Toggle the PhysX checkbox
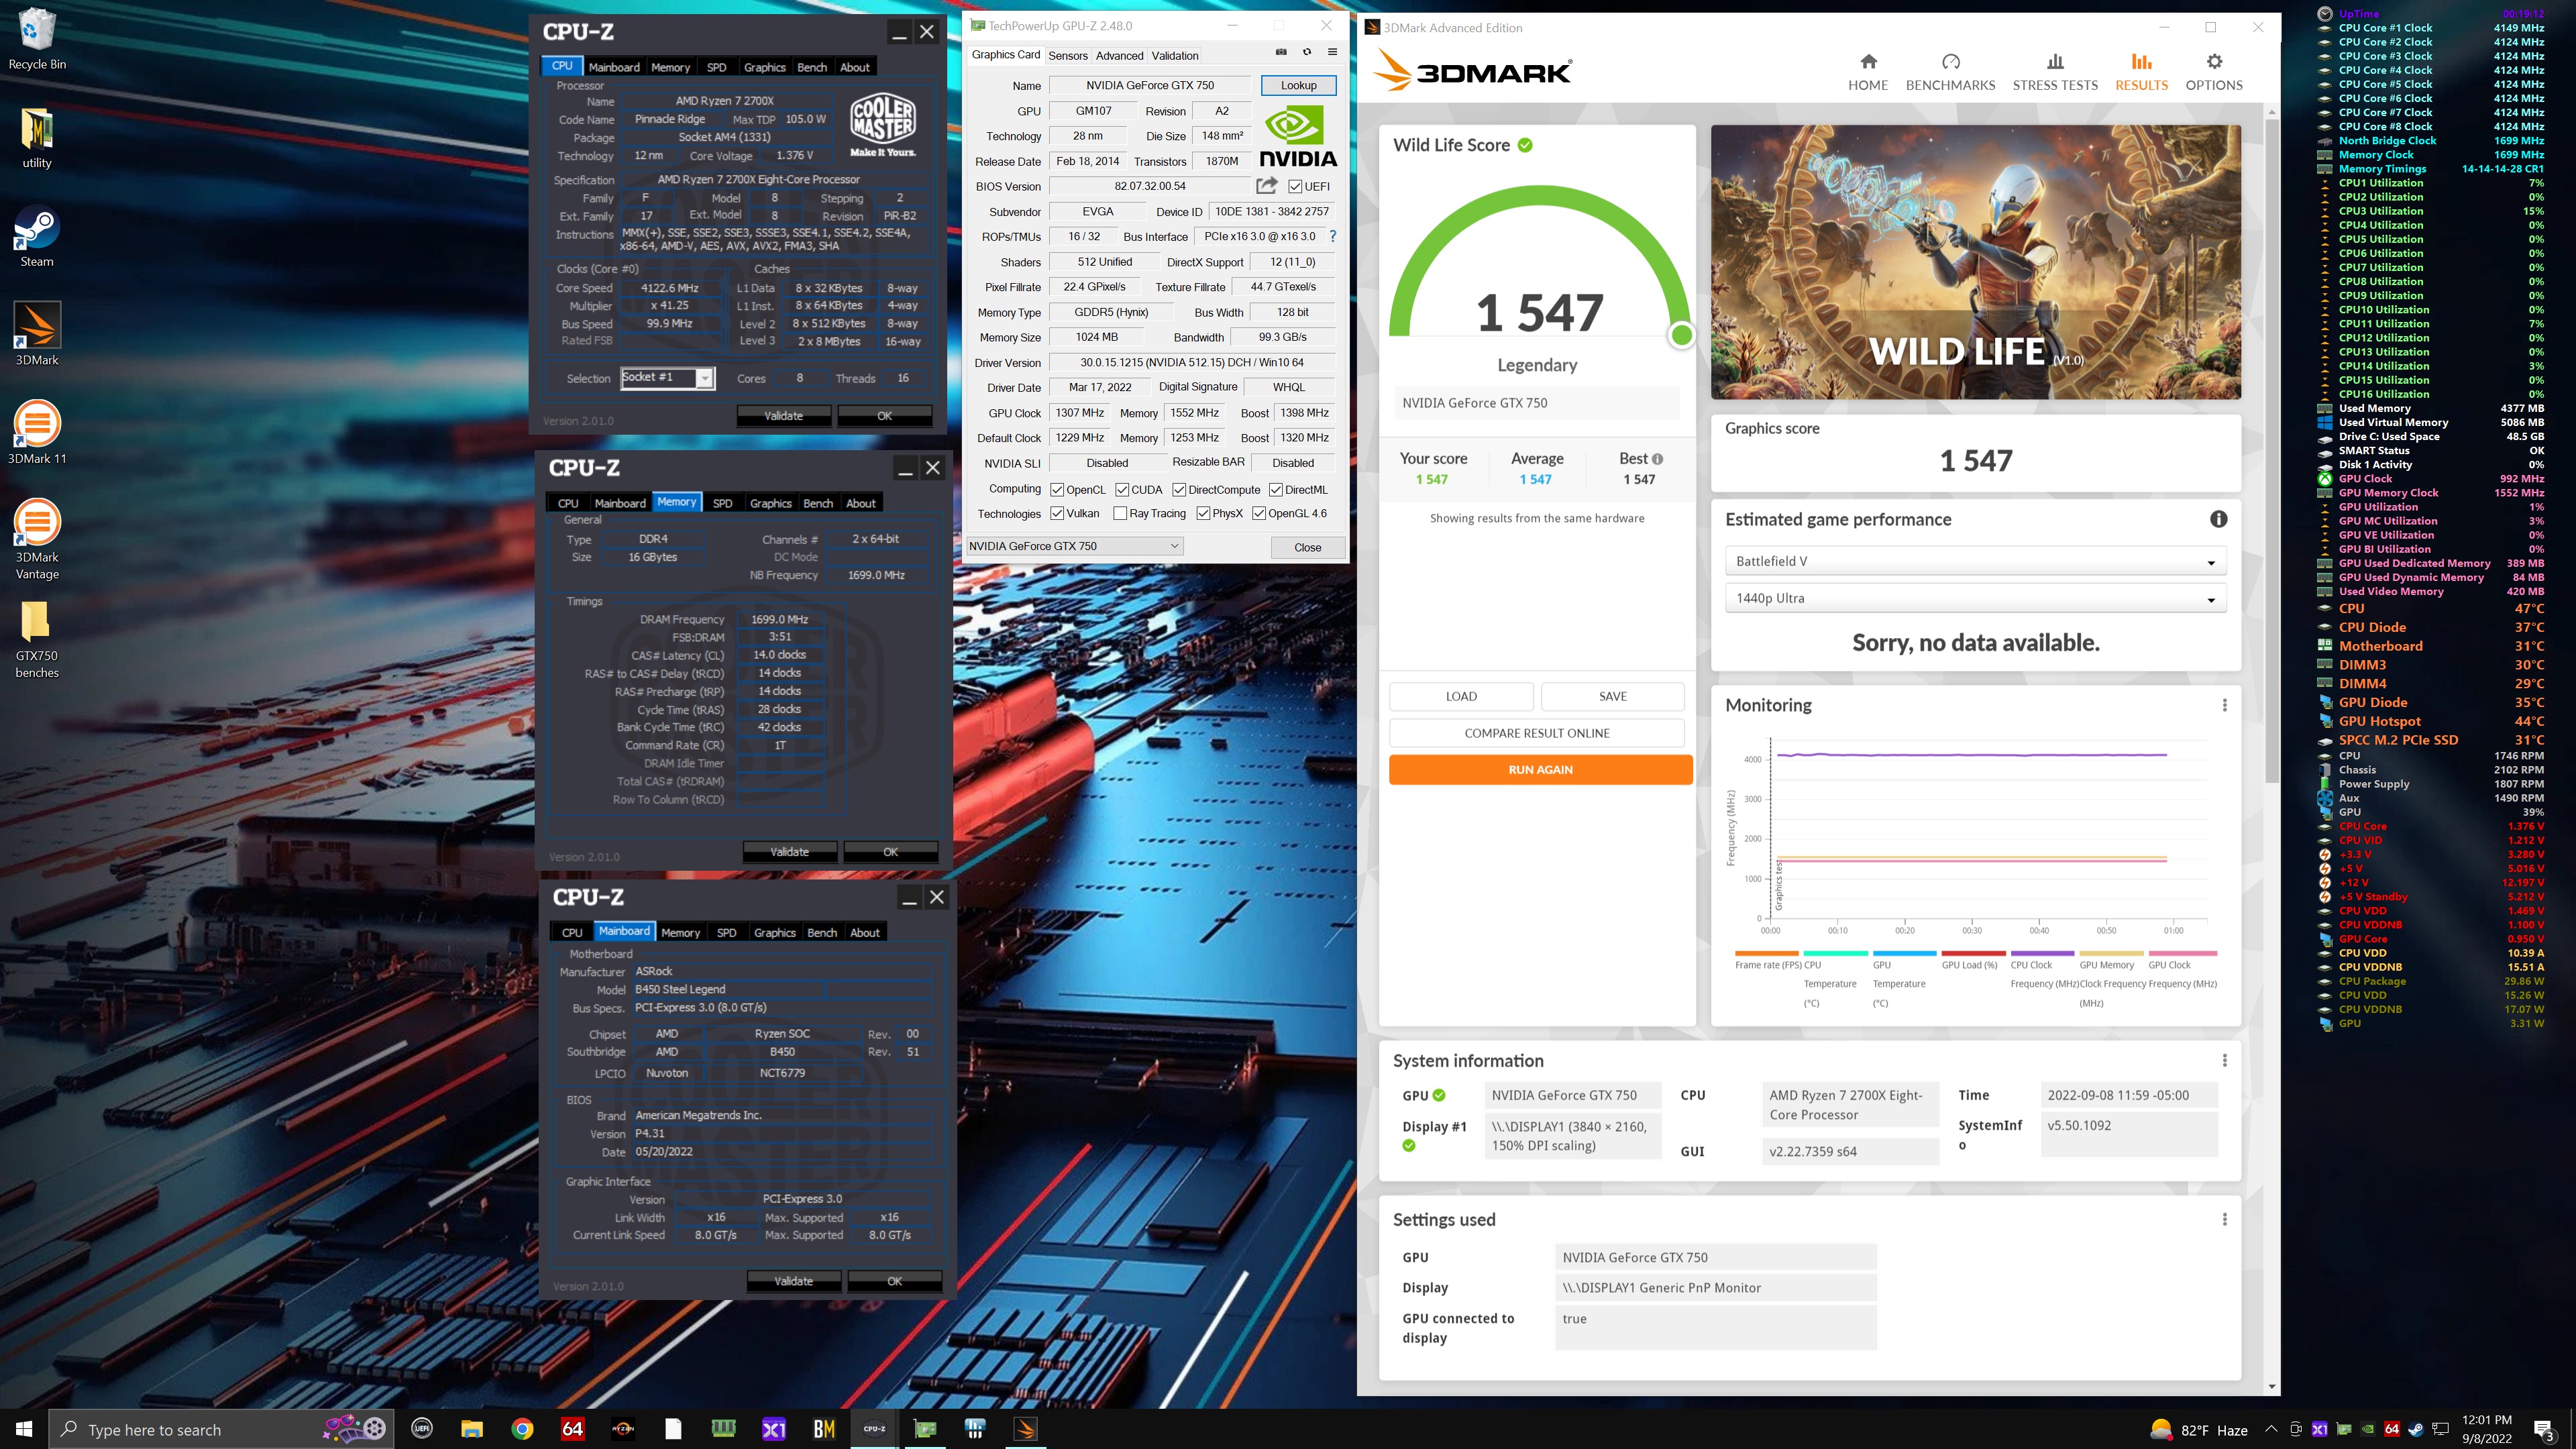 [x=1203, y=514]
